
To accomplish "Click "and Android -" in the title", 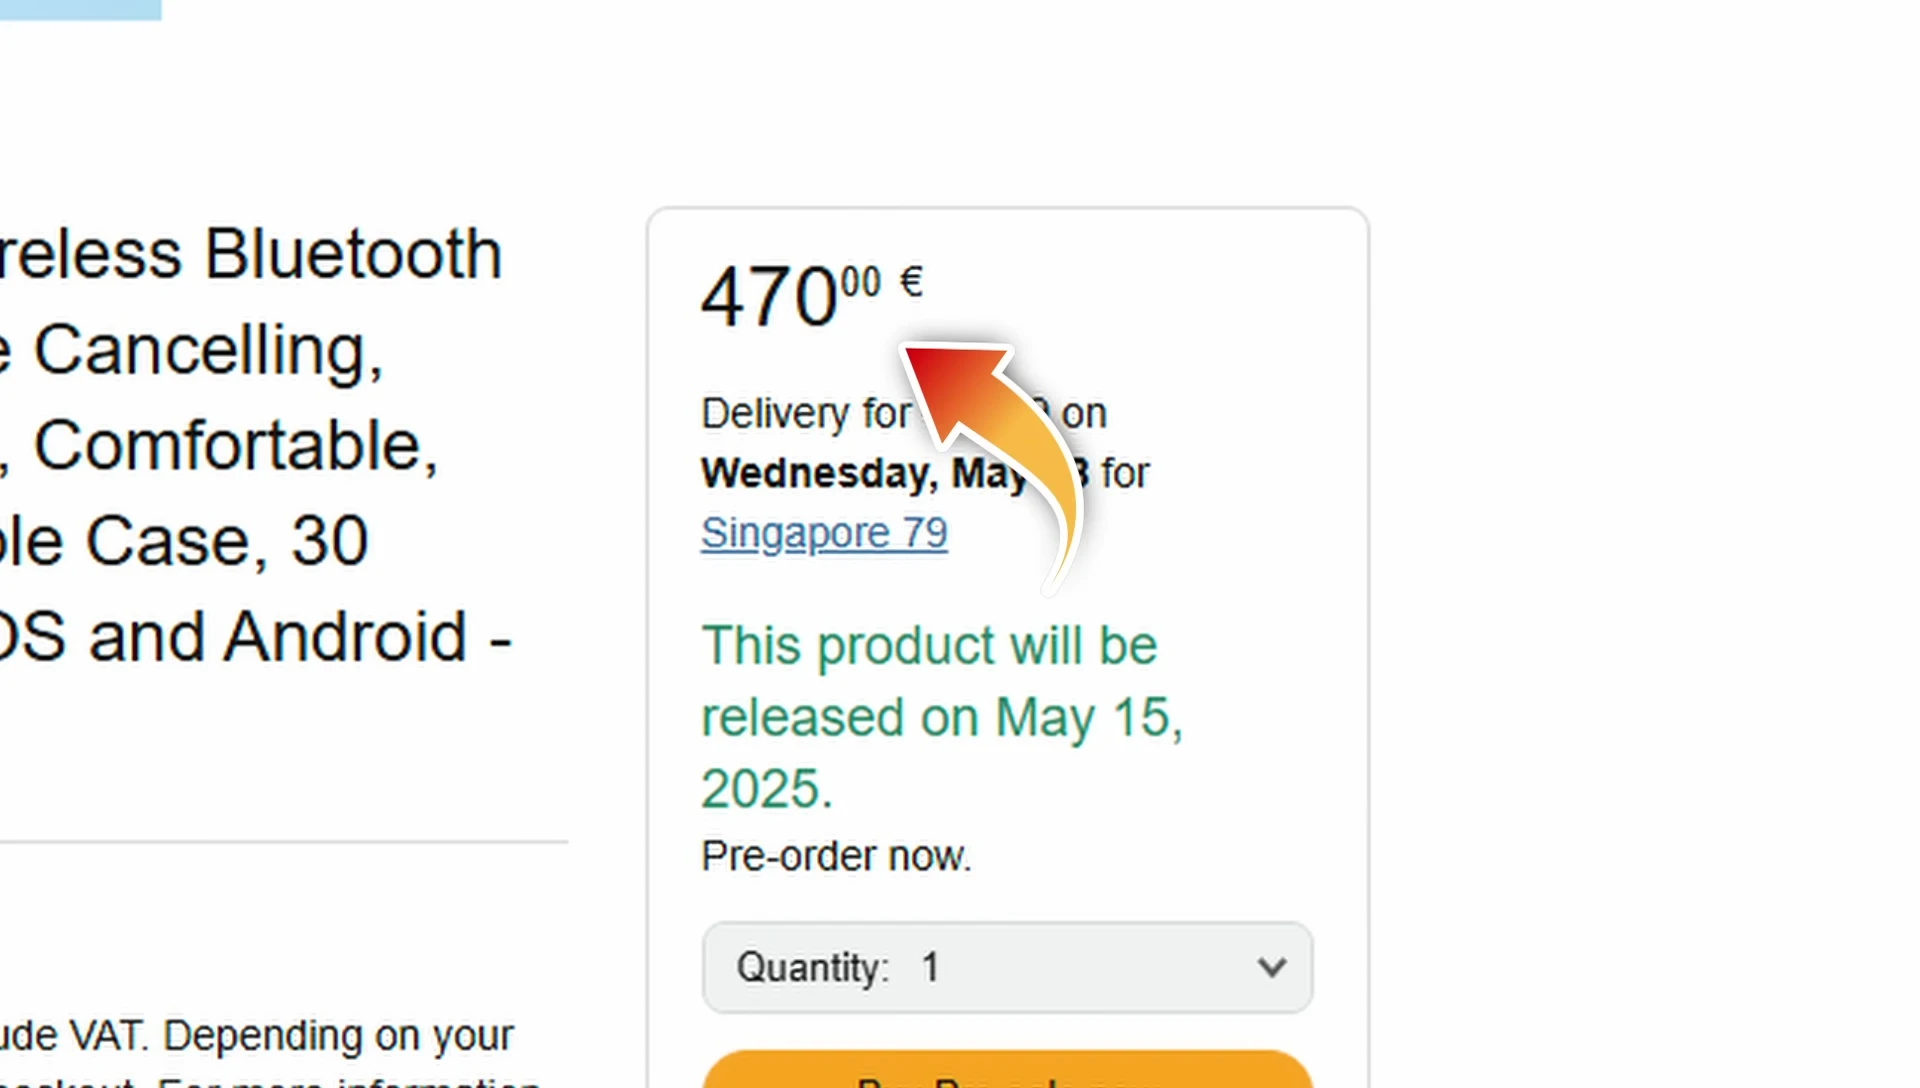I will pyautogui.click(x=300, y=636).
